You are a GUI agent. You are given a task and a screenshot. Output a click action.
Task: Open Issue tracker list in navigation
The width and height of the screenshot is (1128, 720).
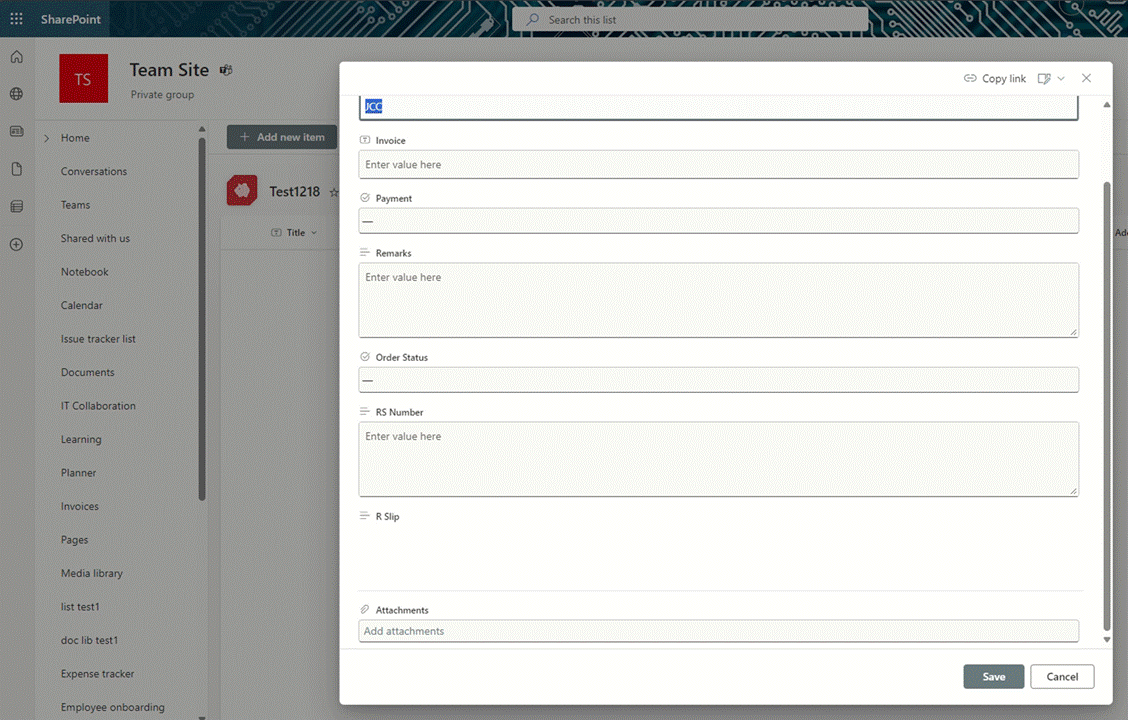(98, 339)
